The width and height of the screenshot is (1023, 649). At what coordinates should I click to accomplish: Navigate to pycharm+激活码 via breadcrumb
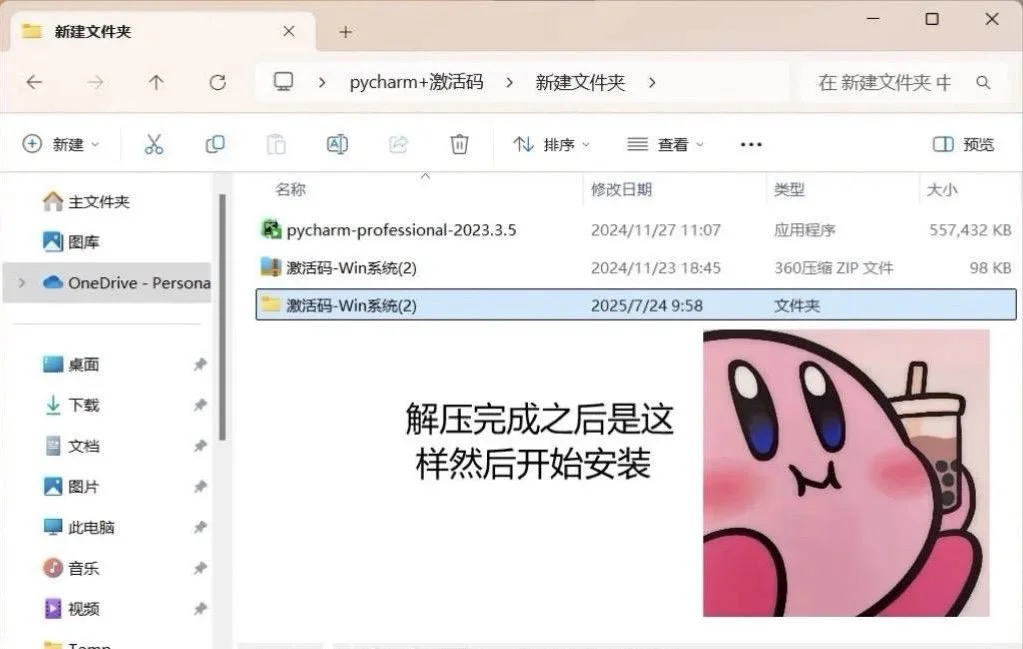(x=417, y=83)
